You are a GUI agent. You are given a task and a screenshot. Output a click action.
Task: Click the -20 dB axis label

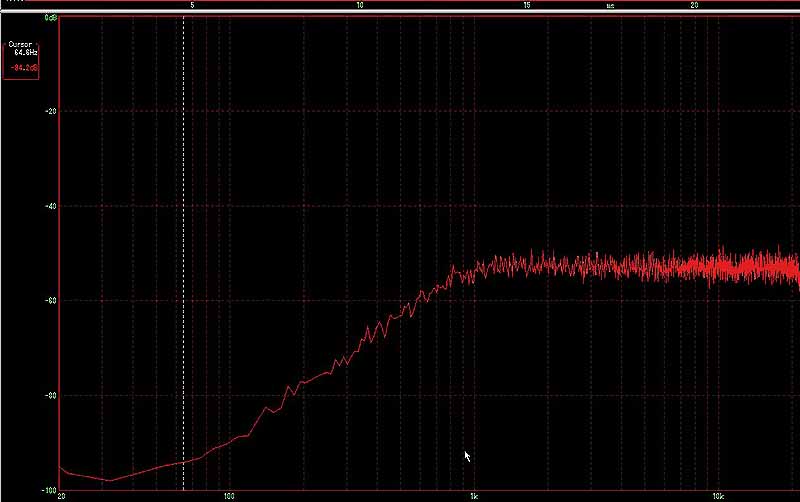49,111
